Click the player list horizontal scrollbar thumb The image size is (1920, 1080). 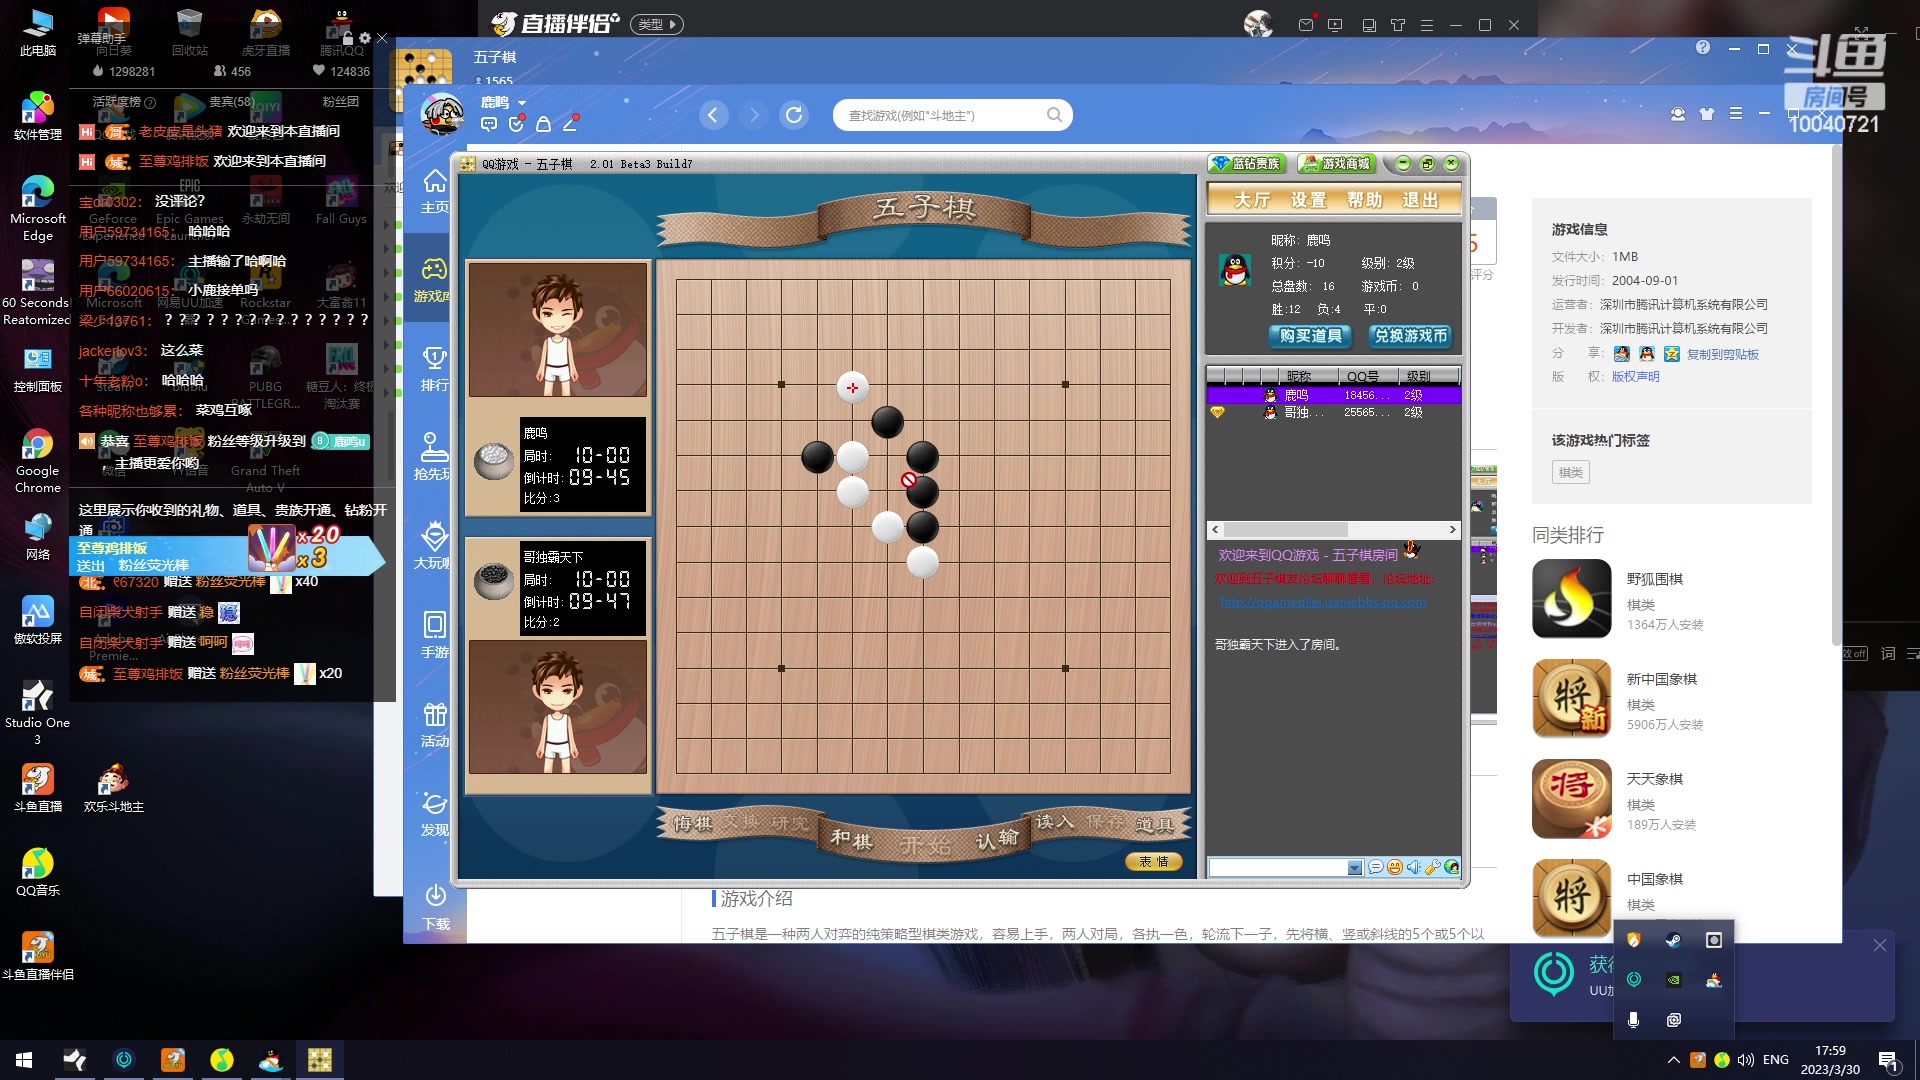pyautogui.click(x=1286, y=529)
